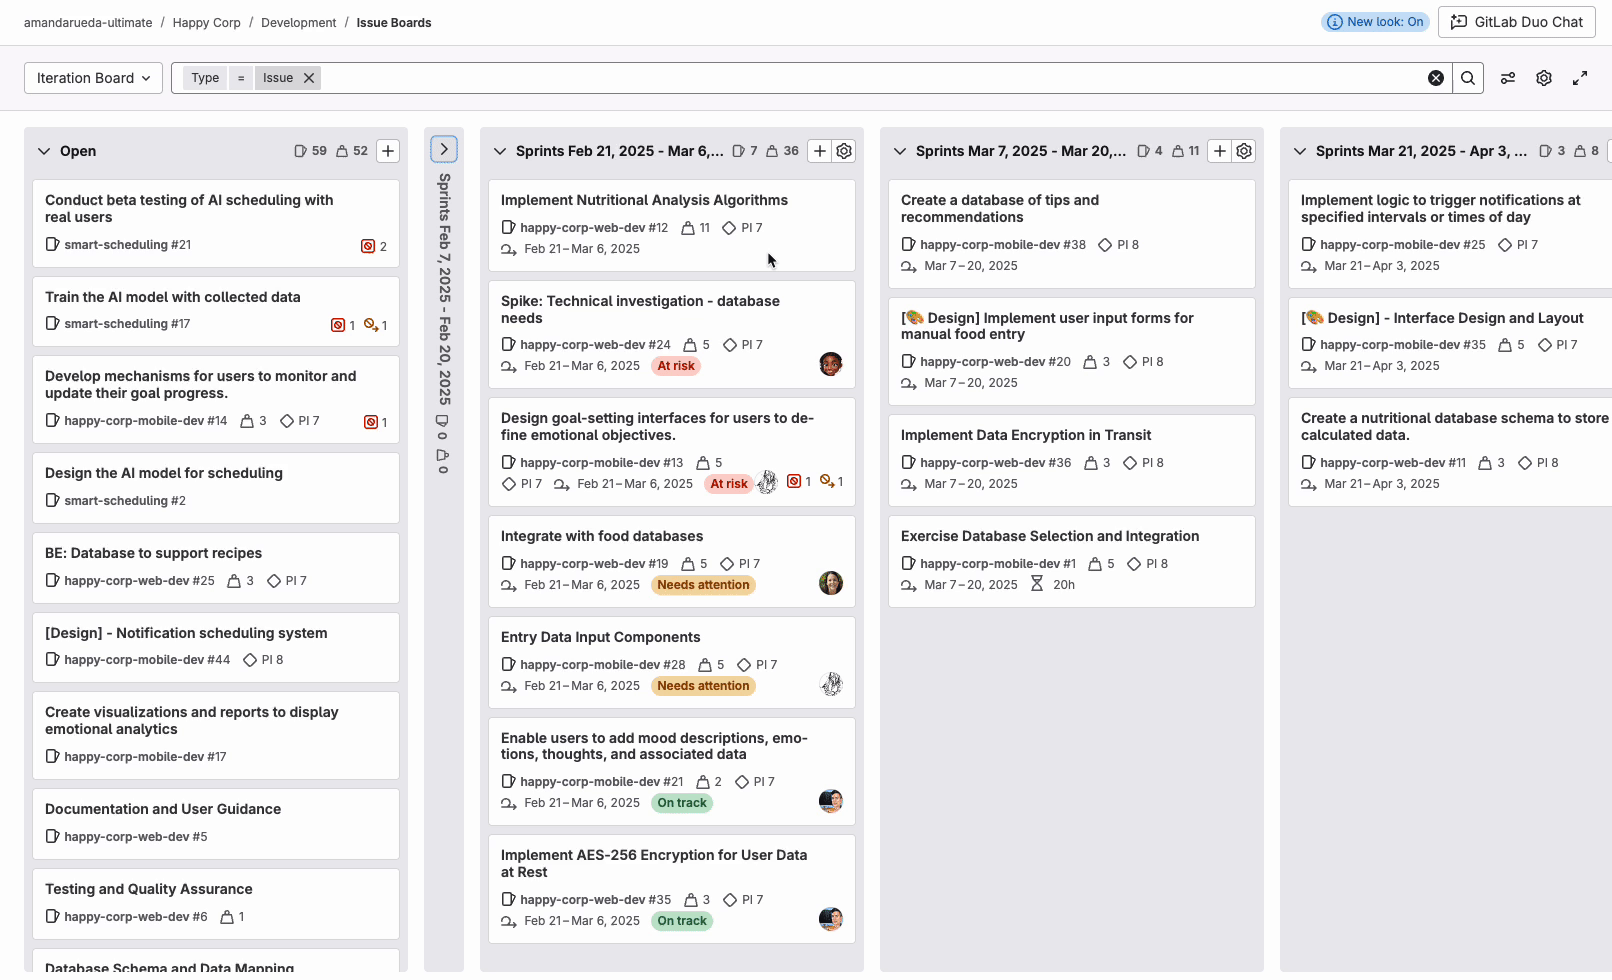Click At risk badge on Spike database needs card
The height and width of the screenshot is (980, 1612).
tap(676, 366)
